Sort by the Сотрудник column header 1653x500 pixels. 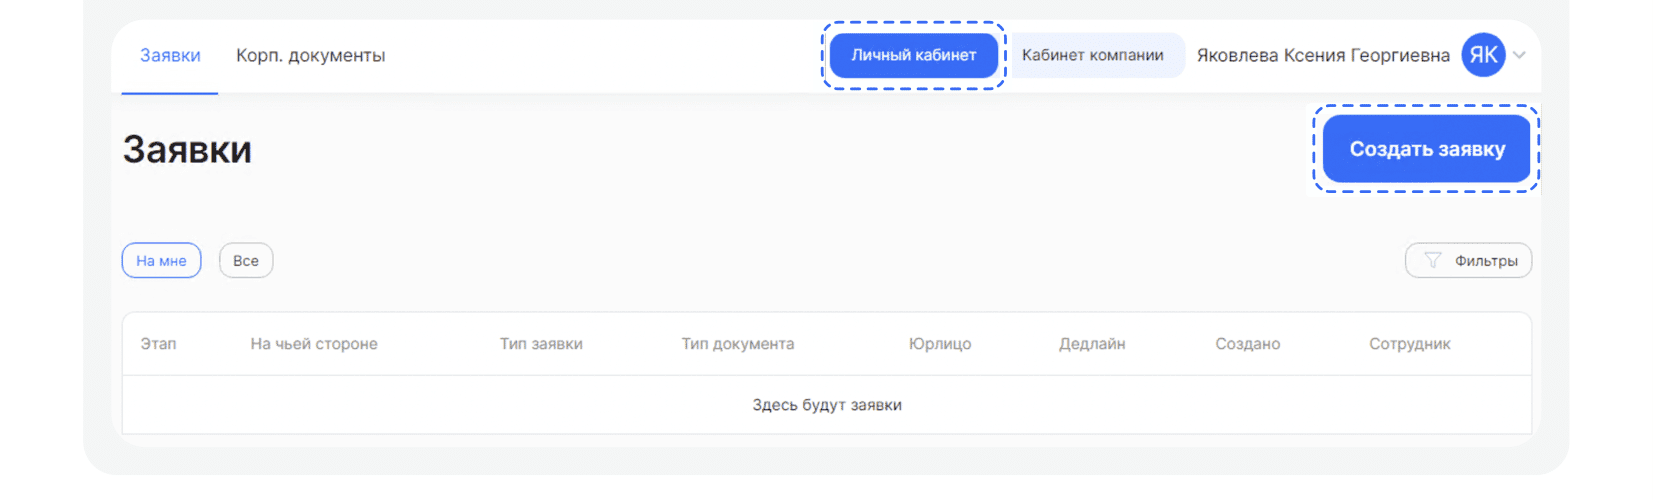tap(1410, 344)
